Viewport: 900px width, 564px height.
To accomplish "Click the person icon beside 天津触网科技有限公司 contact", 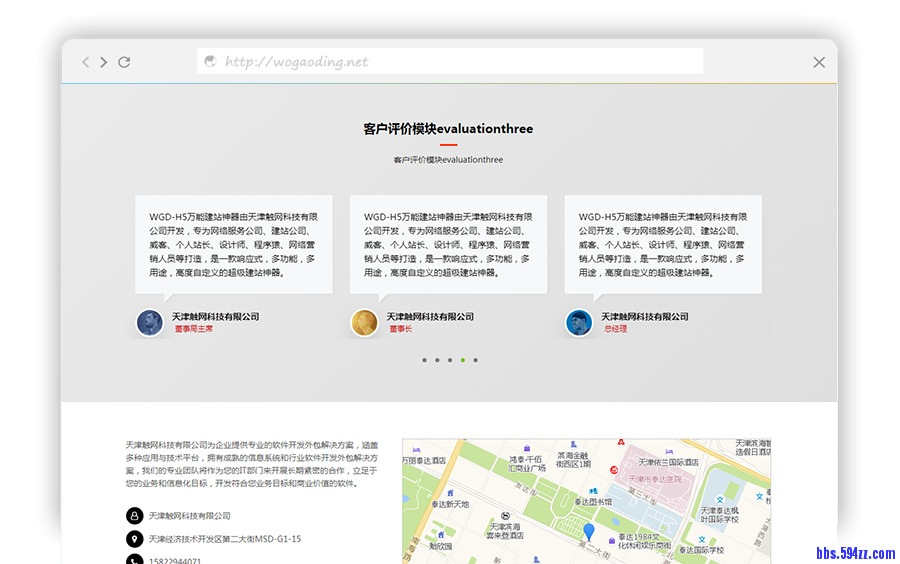I will (134, 516).
